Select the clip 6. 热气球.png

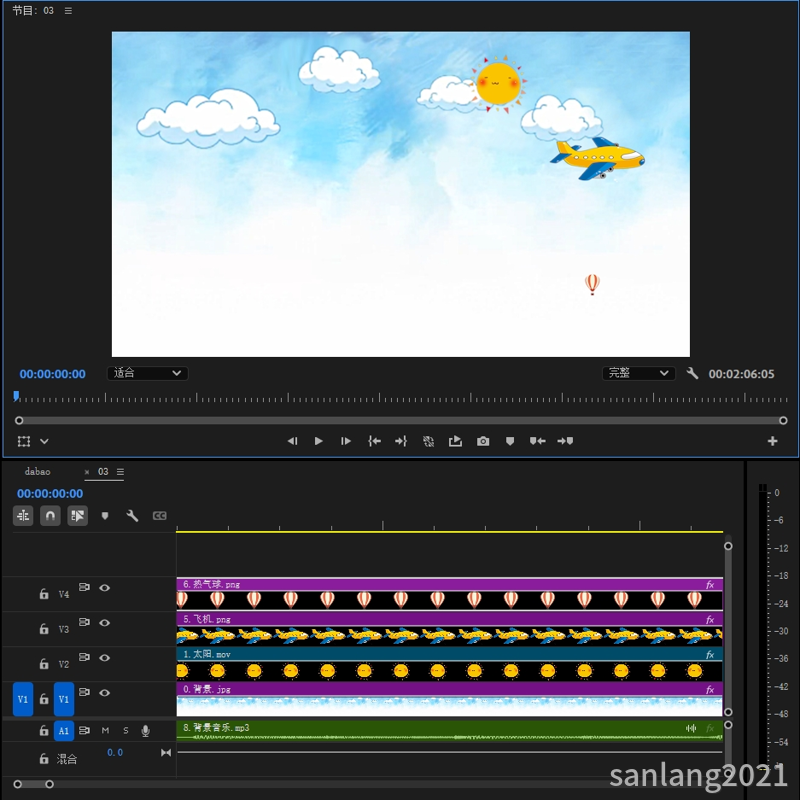449,594
